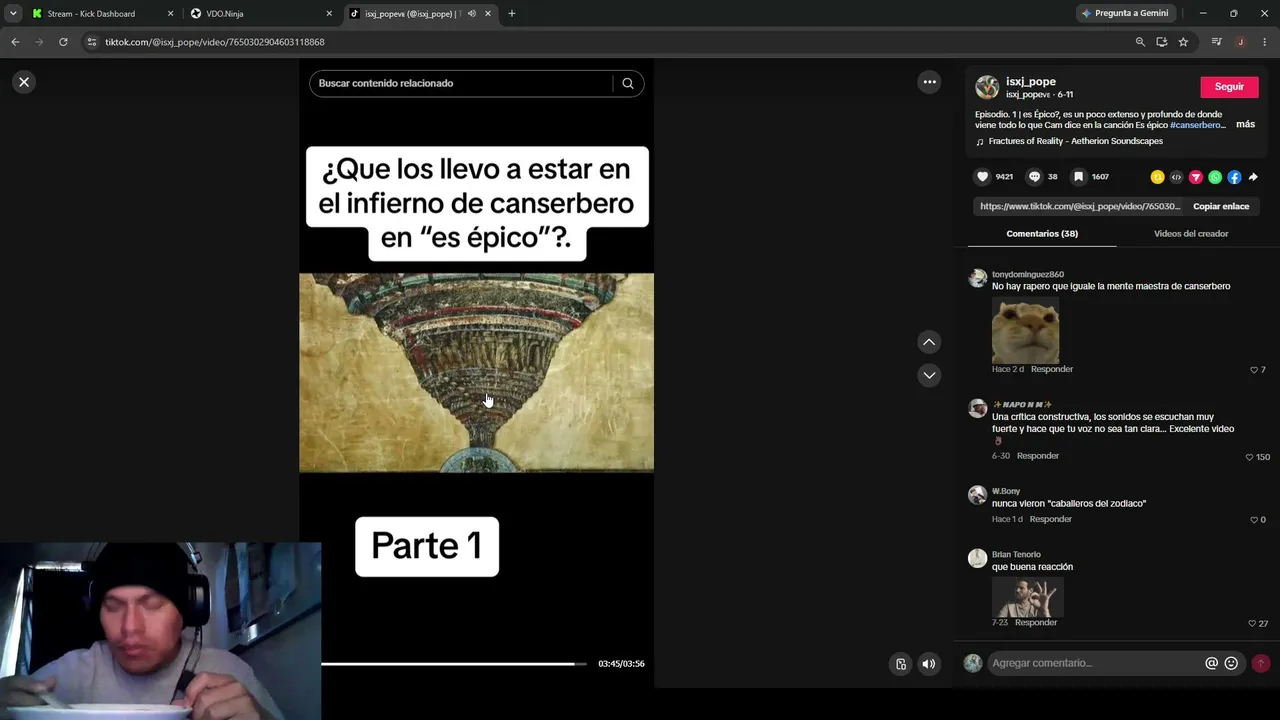Open more sharing options arrow
This screenshot has height=720, width=1280.
[x=1253, y=177]
